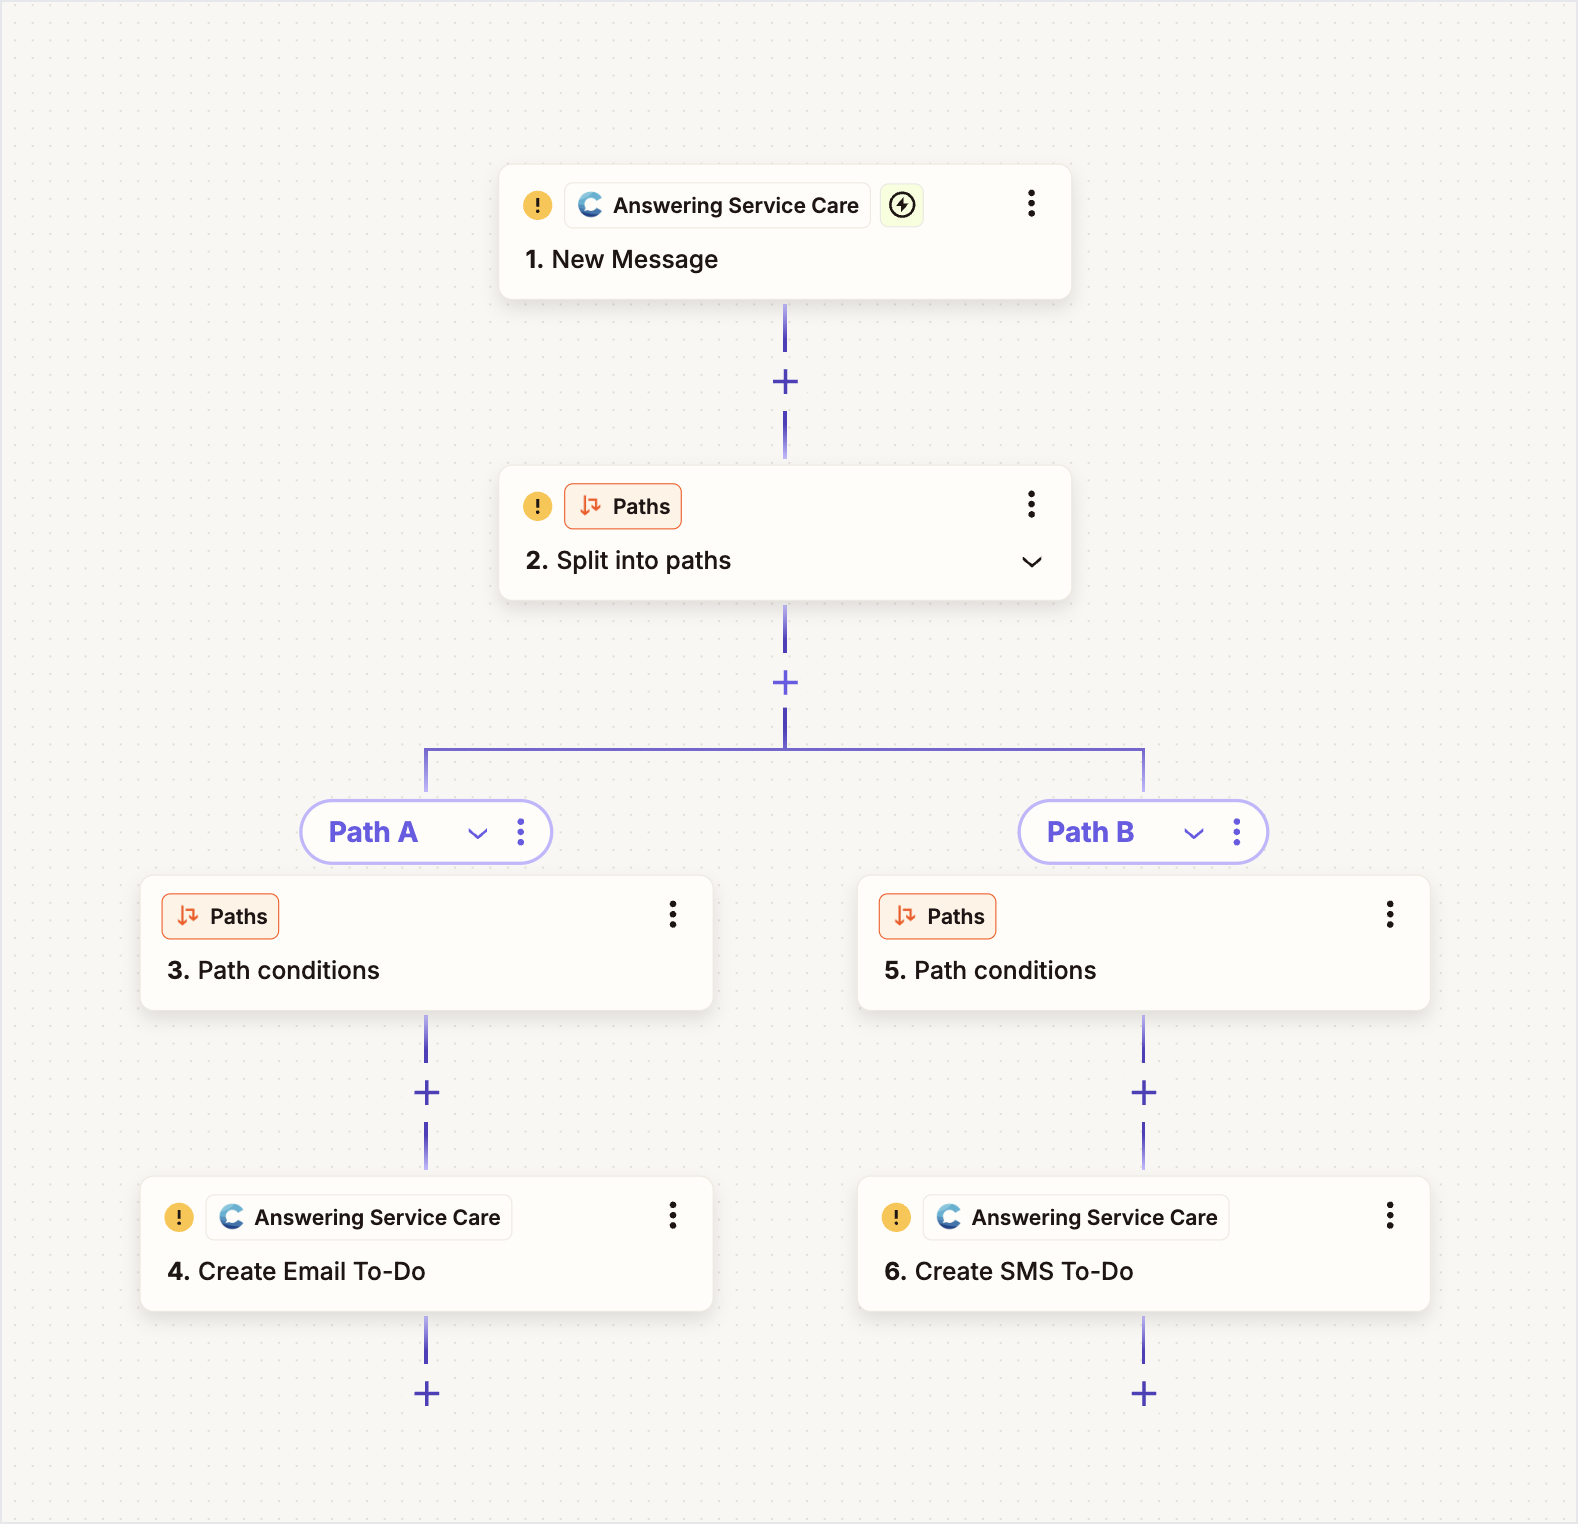
Task: Open the Path B three-dot menu
Action: [1237, 832]
